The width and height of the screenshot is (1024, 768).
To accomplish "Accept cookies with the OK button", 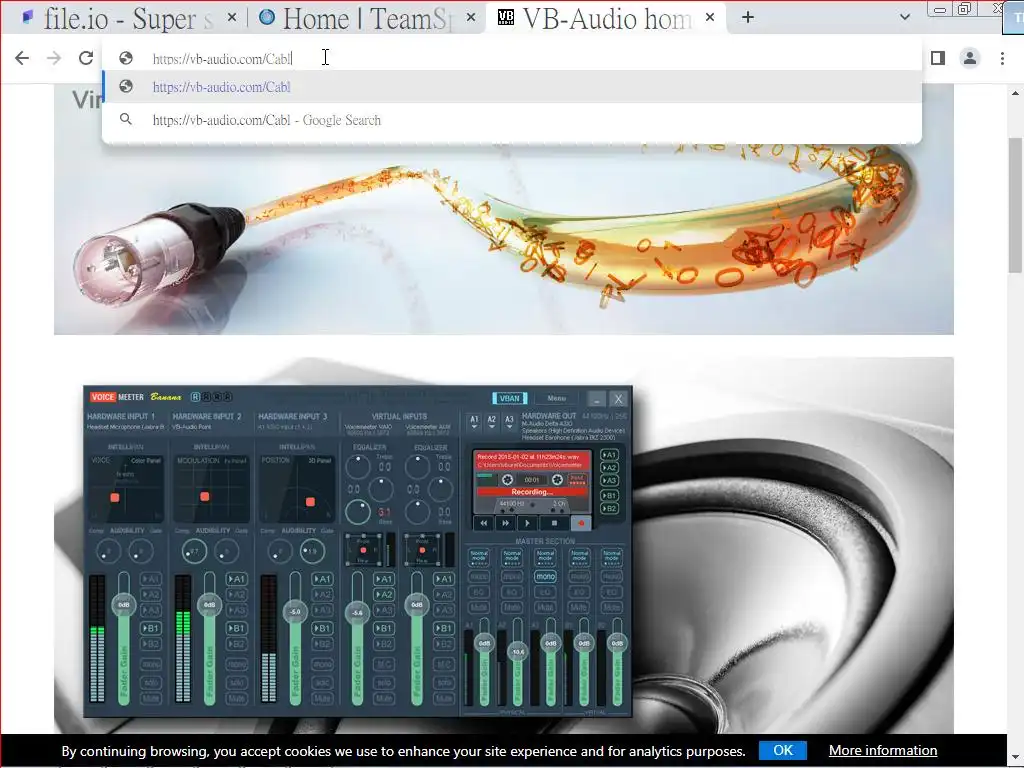I will tap(782, 750).
